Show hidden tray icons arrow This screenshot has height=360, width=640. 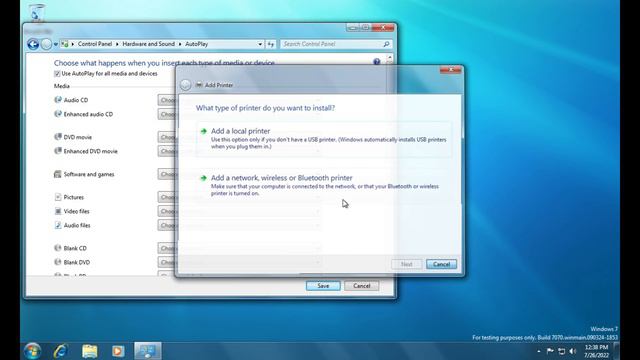pyautogui.click(x=539, y=351)
